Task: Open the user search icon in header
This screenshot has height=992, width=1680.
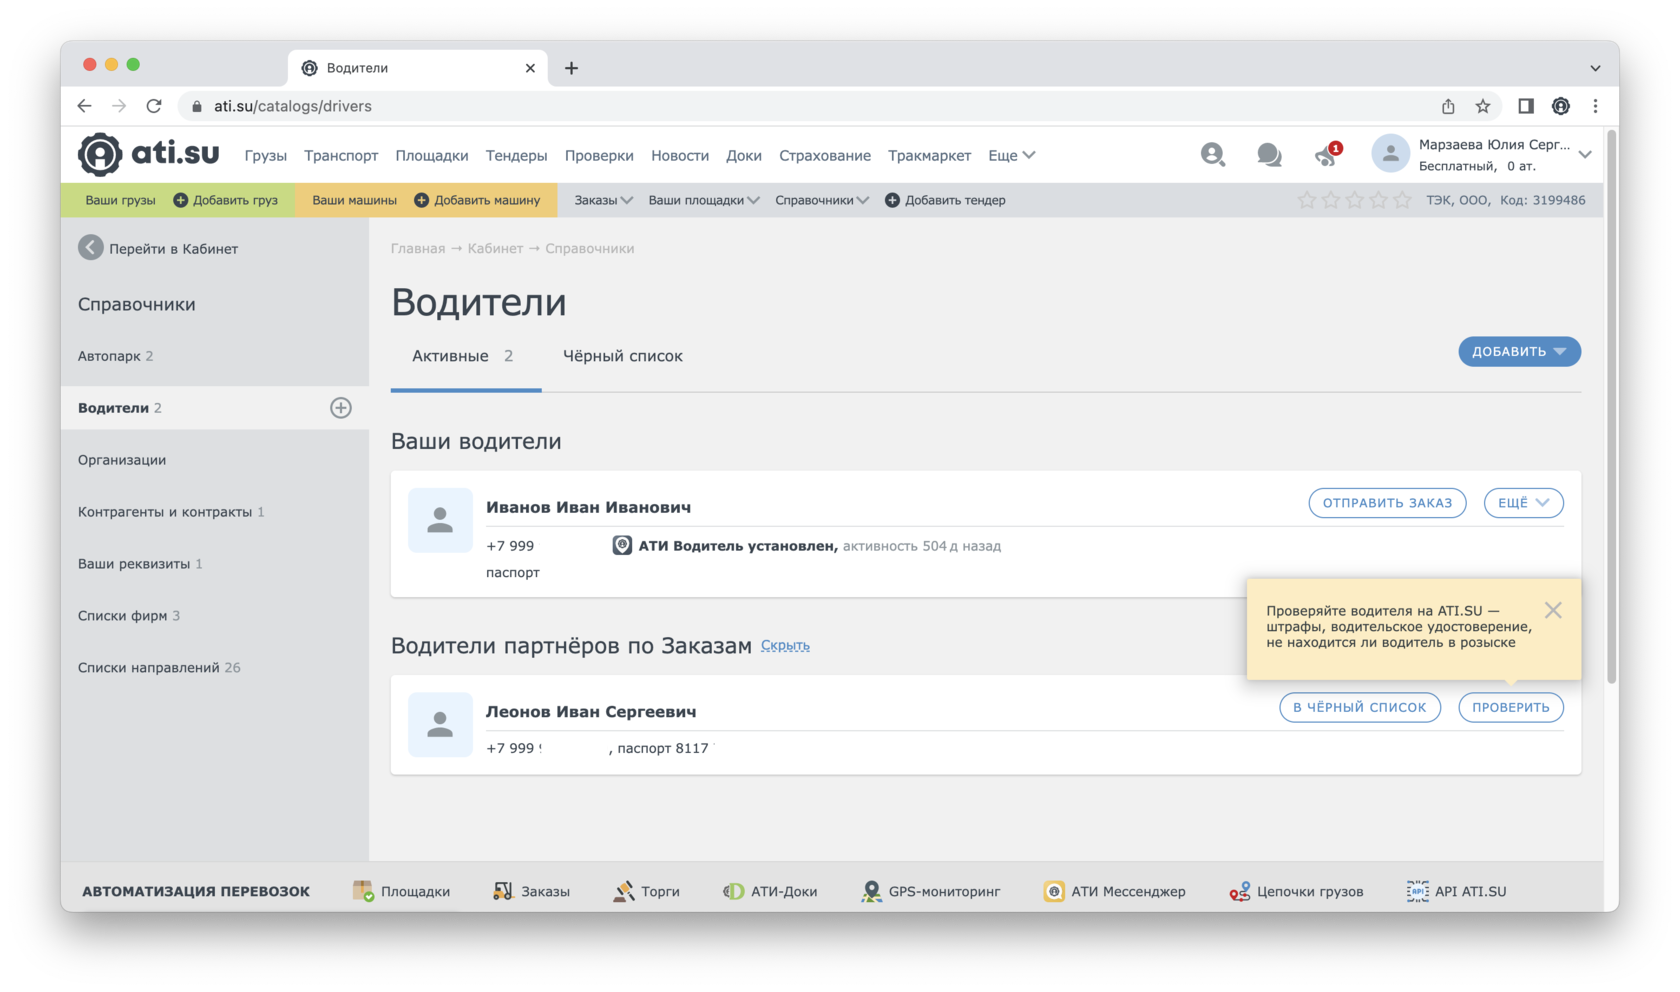Action: point(1212,154)
